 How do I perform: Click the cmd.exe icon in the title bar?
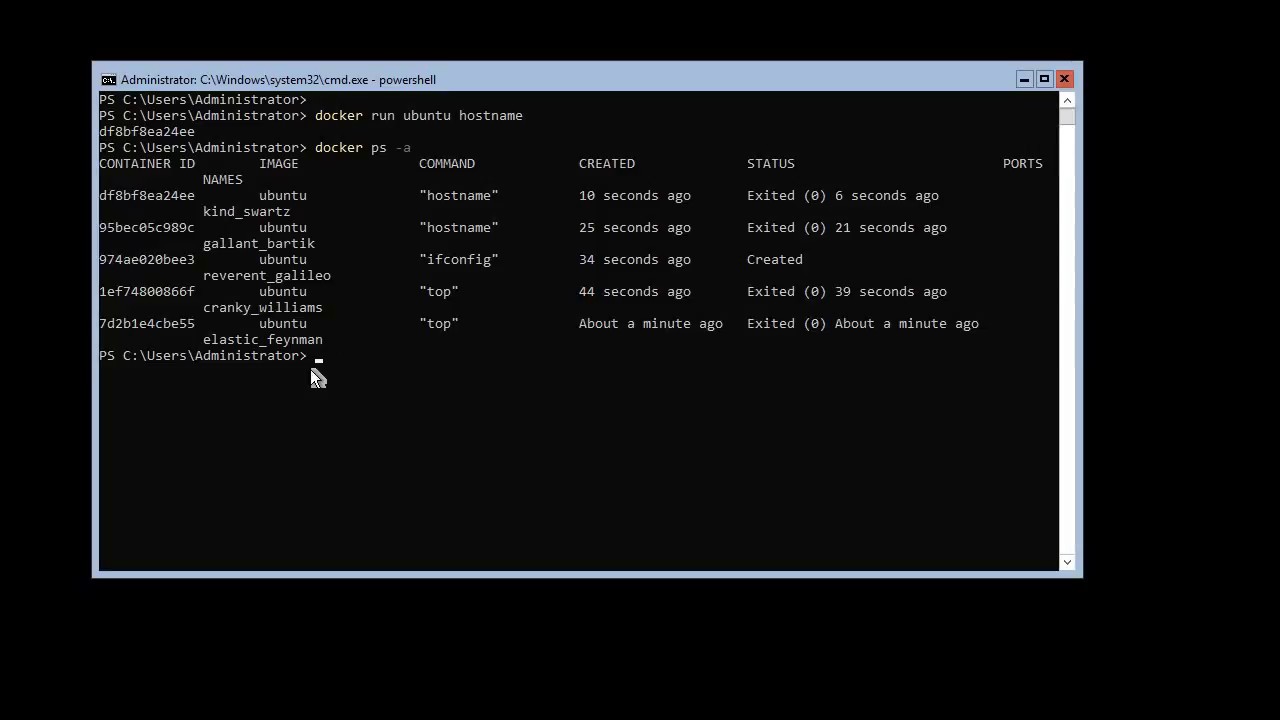tap(108, 80)
